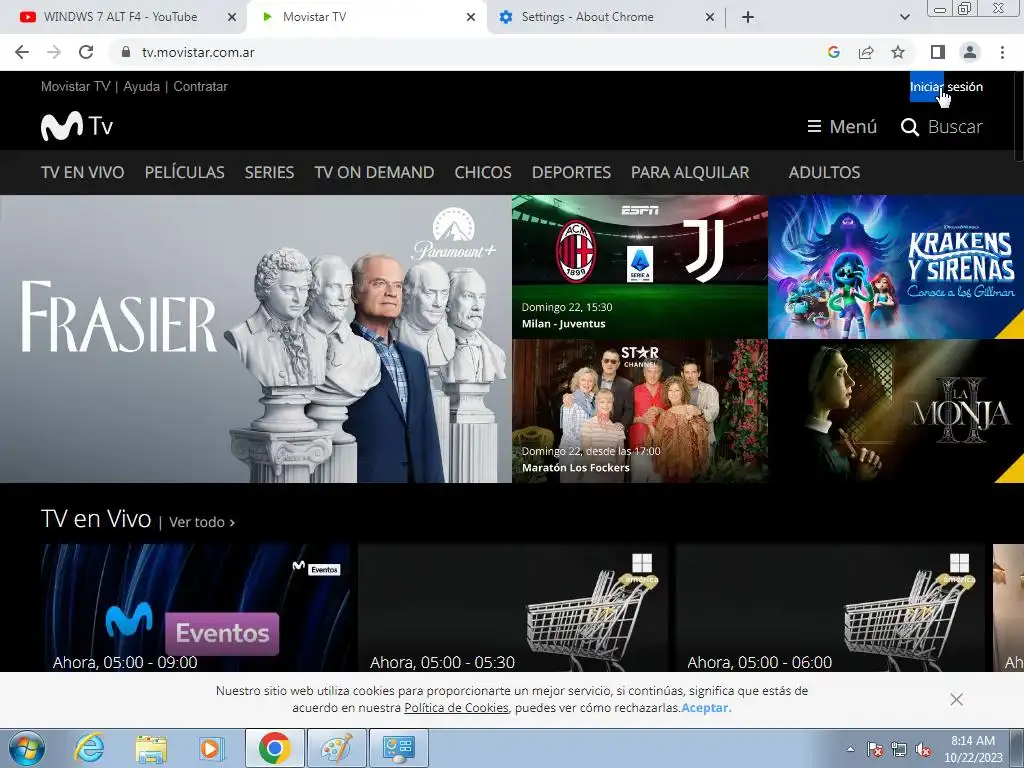Image resolution: width=1024 pixels, height=768 pixels.
Task: Switch to WINDWS 7 ALT F4 YouTube tab
Action: 121,17
